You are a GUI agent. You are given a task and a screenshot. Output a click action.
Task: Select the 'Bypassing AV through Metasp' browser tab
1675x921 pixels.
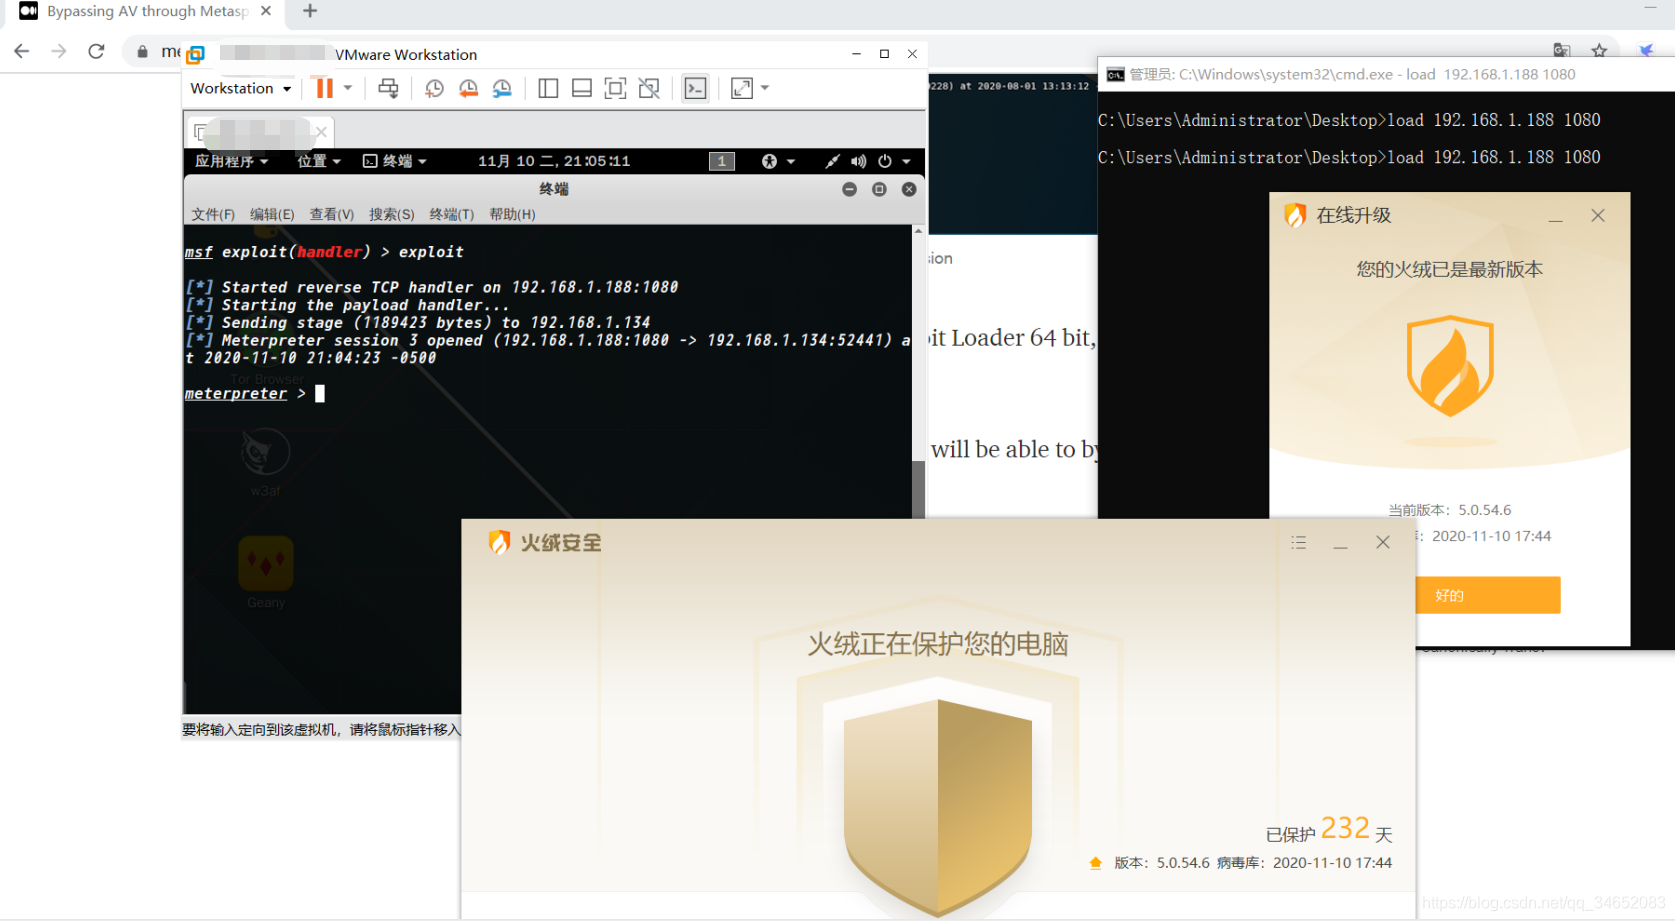[146, 11]
